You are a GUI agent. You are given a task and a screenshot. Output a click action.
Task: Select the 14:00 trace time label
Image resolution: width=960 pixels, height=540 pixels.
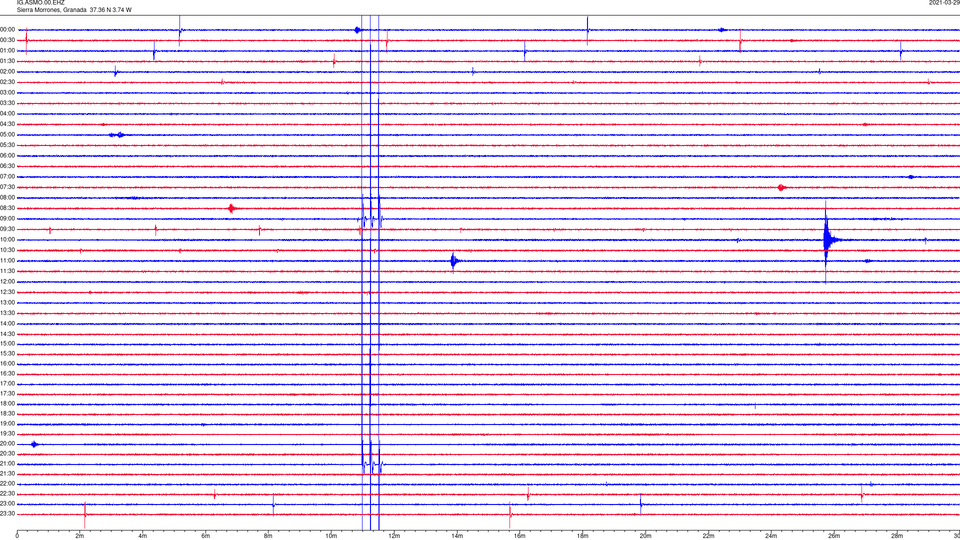point(8,323)
